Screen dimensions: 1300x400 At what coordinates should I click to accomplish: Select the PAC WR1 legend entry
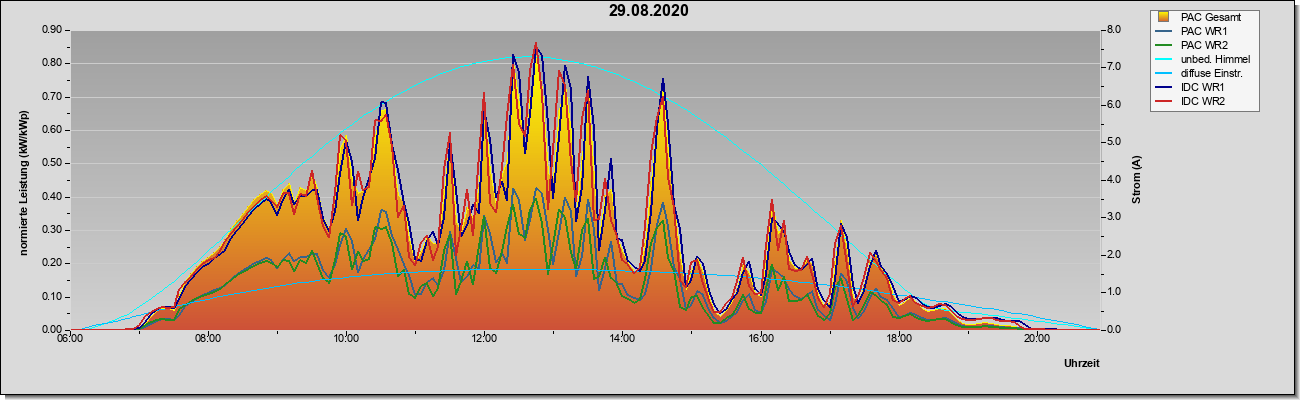(x=1205, y=31)
